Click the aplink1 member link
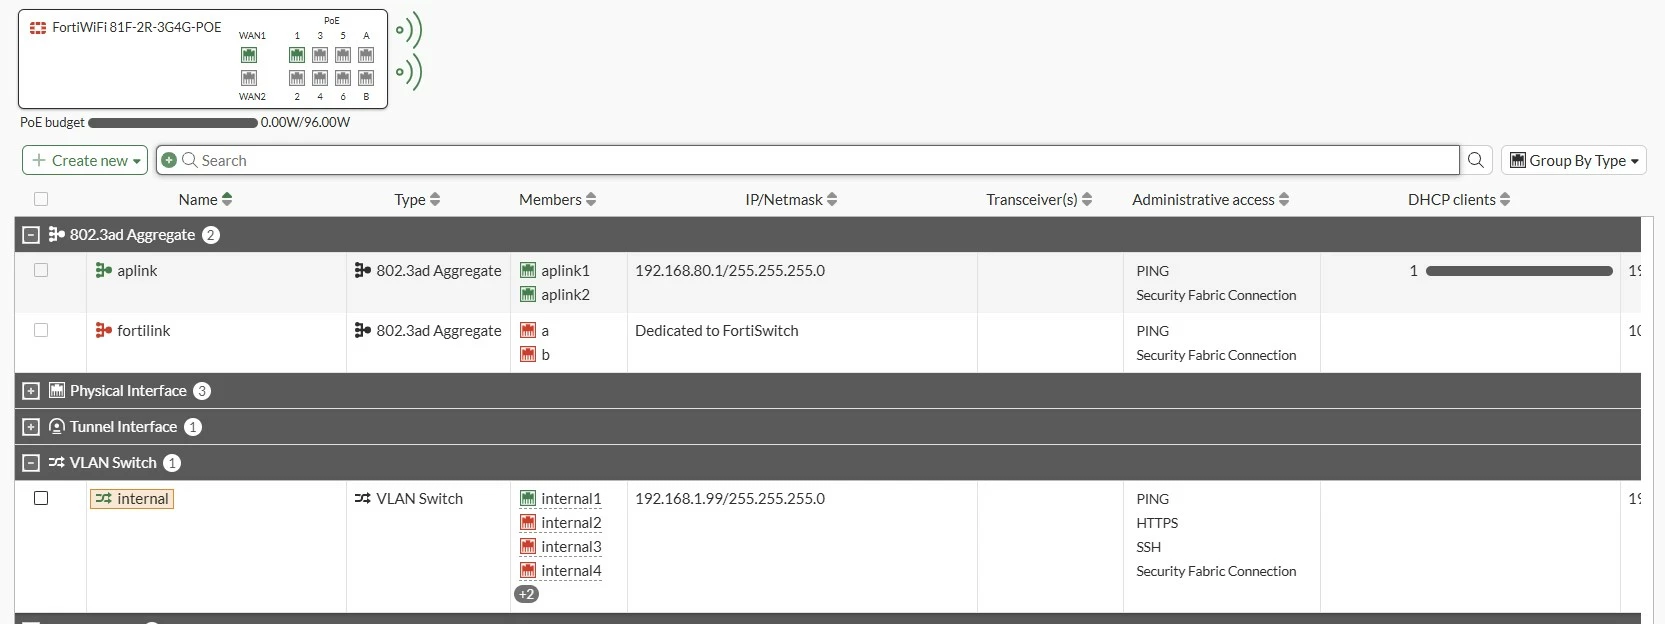This screenshot has height=624, width=1665. 565,271
